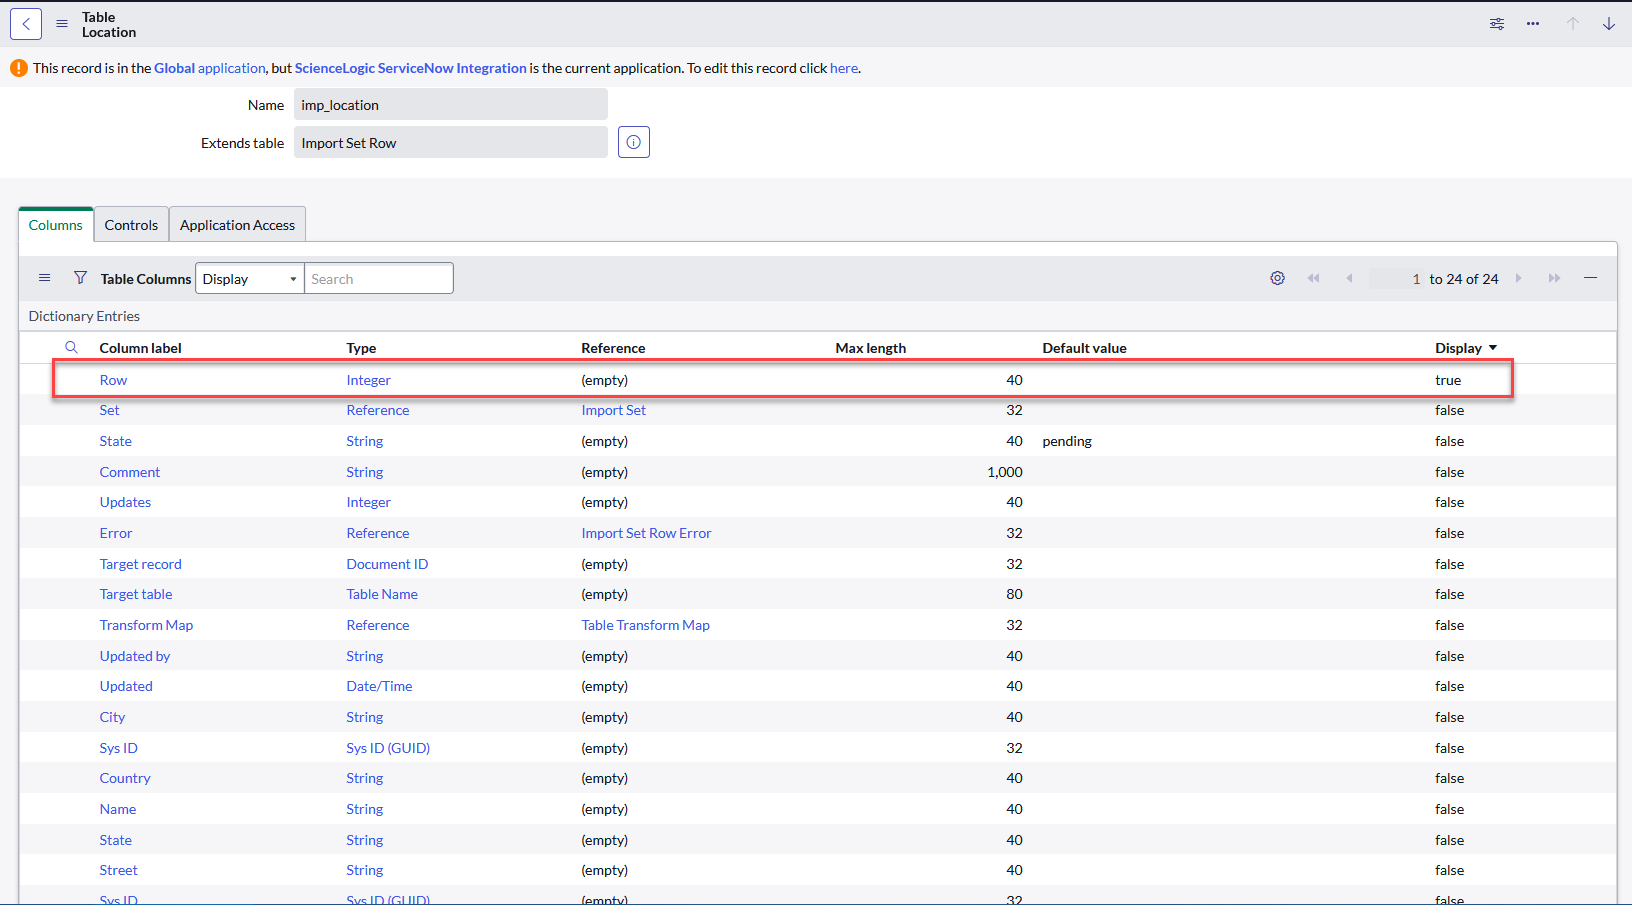Go to next record down arrow

coord(1608,24)
